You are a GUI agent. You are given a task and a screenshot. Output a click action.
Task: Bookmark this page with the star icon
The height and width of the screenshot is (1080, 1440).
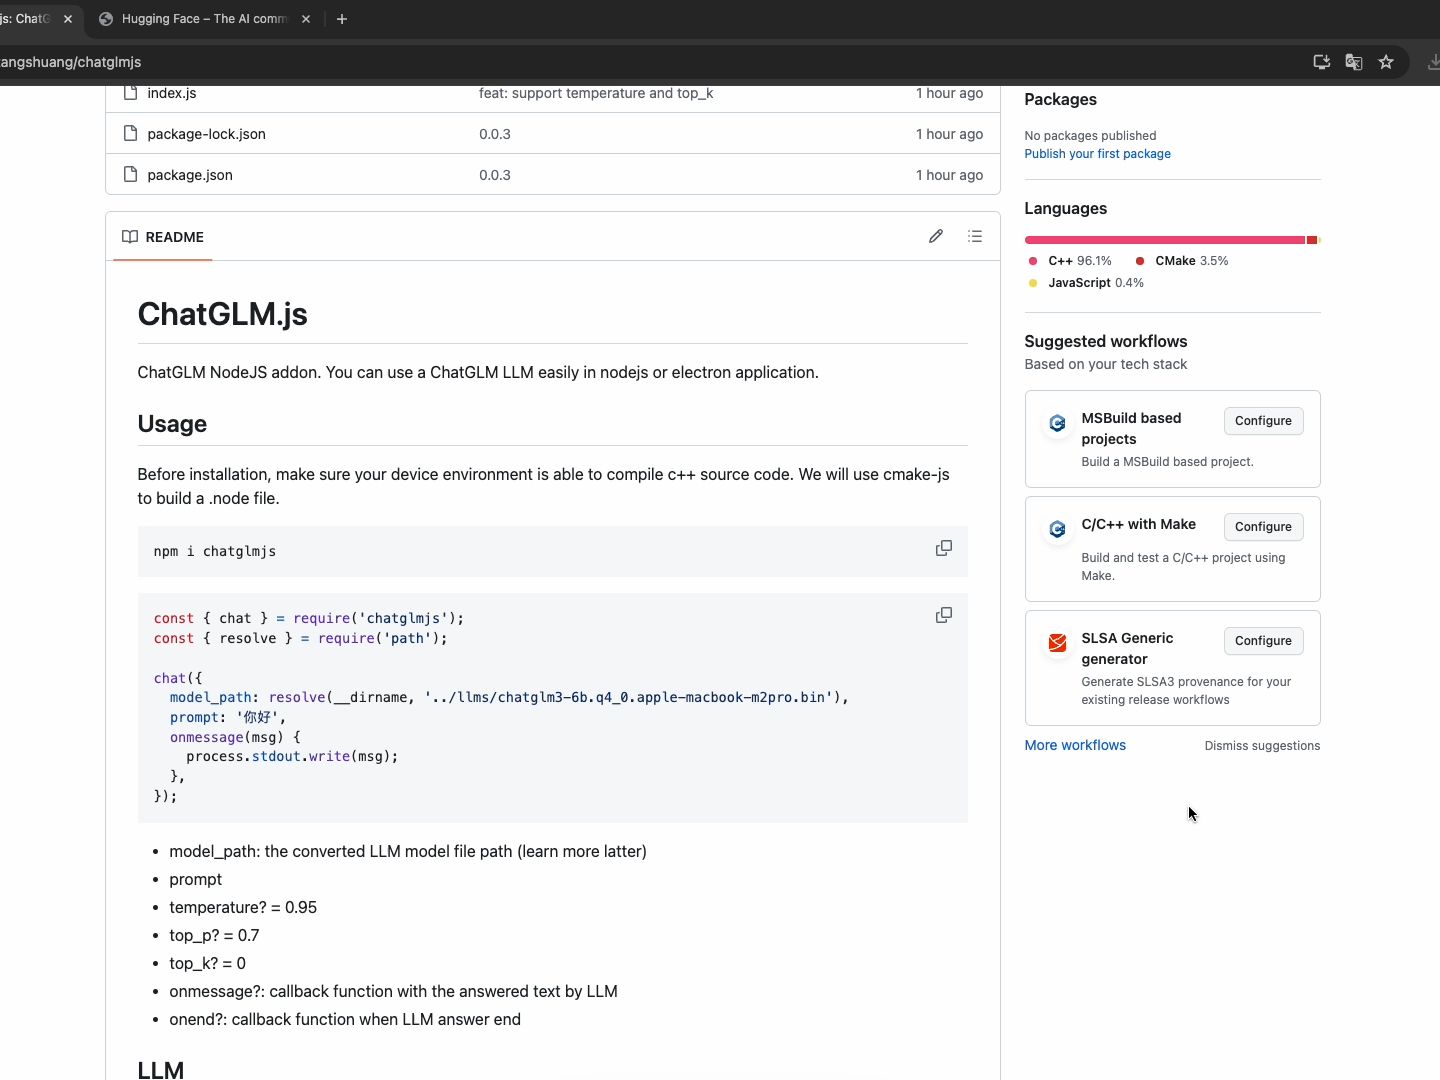click(x=1386, y=62)
